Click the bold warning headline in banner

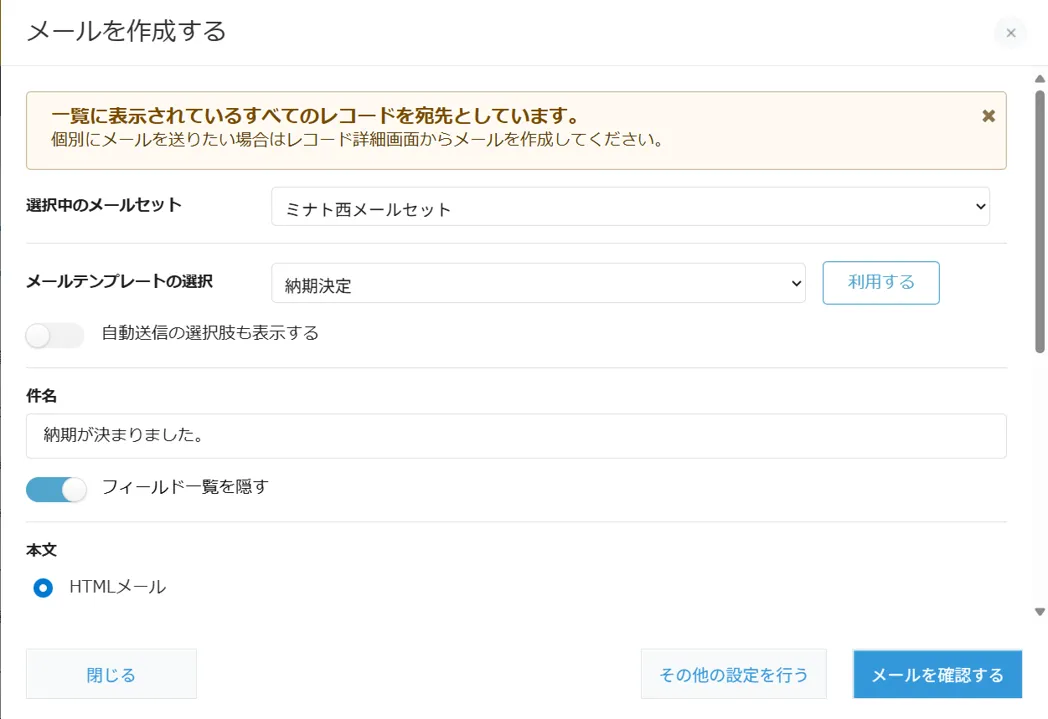point(315,116)
